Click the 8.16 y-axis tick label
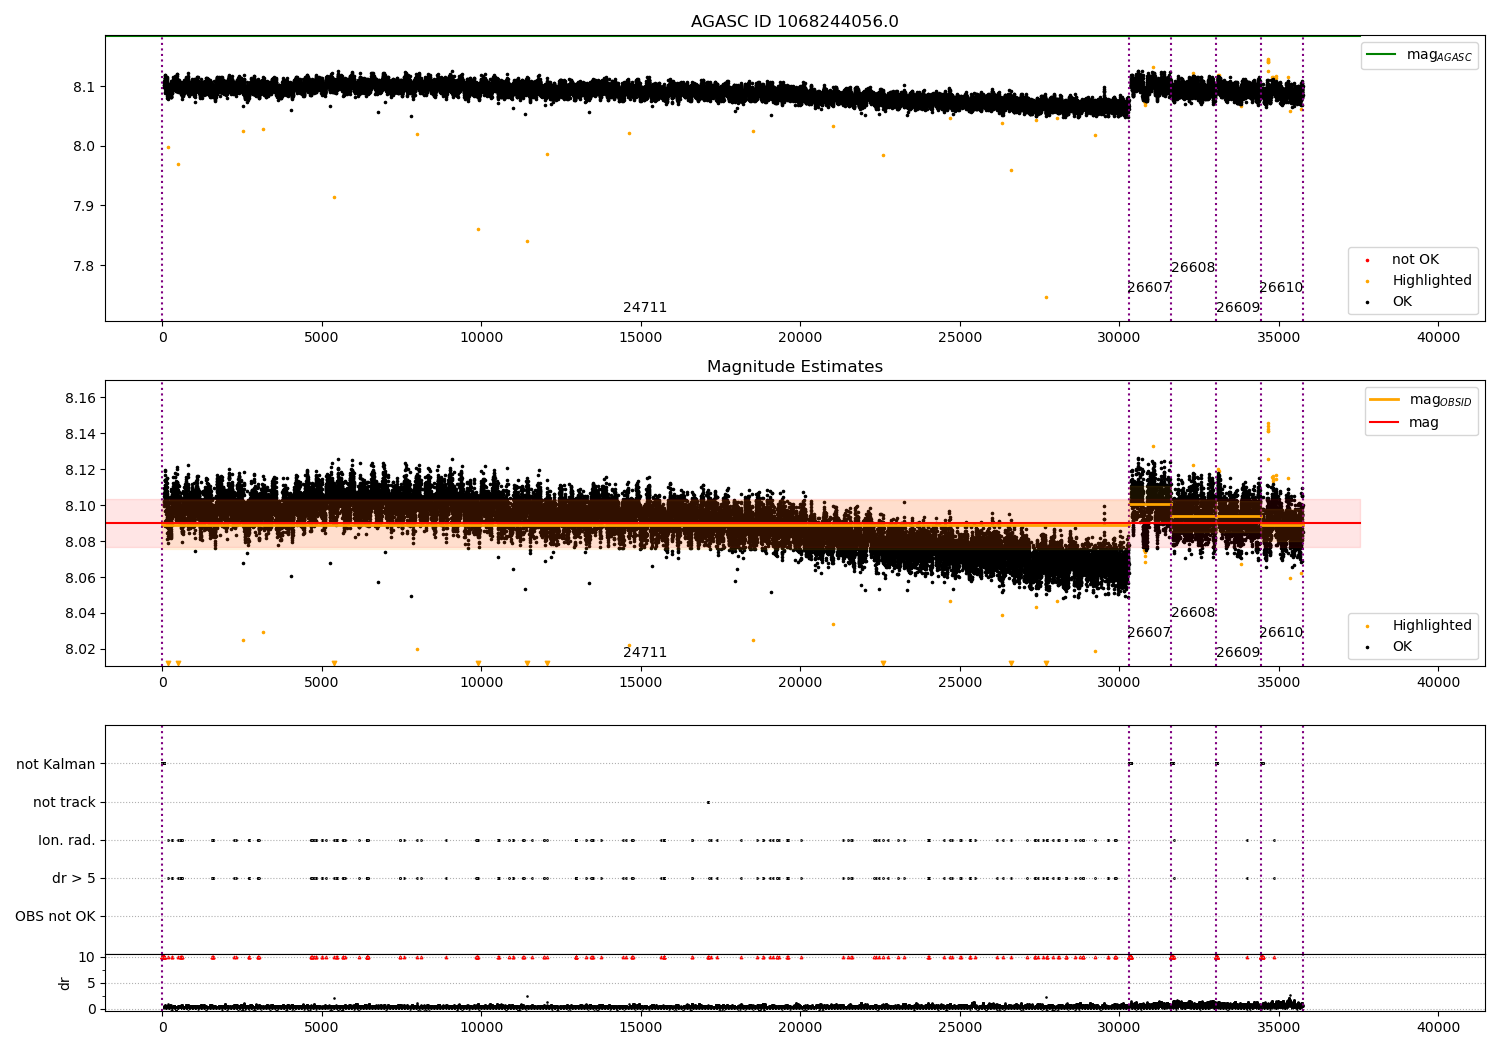The width and height of the screenshot is (1500, 1050). tap(80, 399)
